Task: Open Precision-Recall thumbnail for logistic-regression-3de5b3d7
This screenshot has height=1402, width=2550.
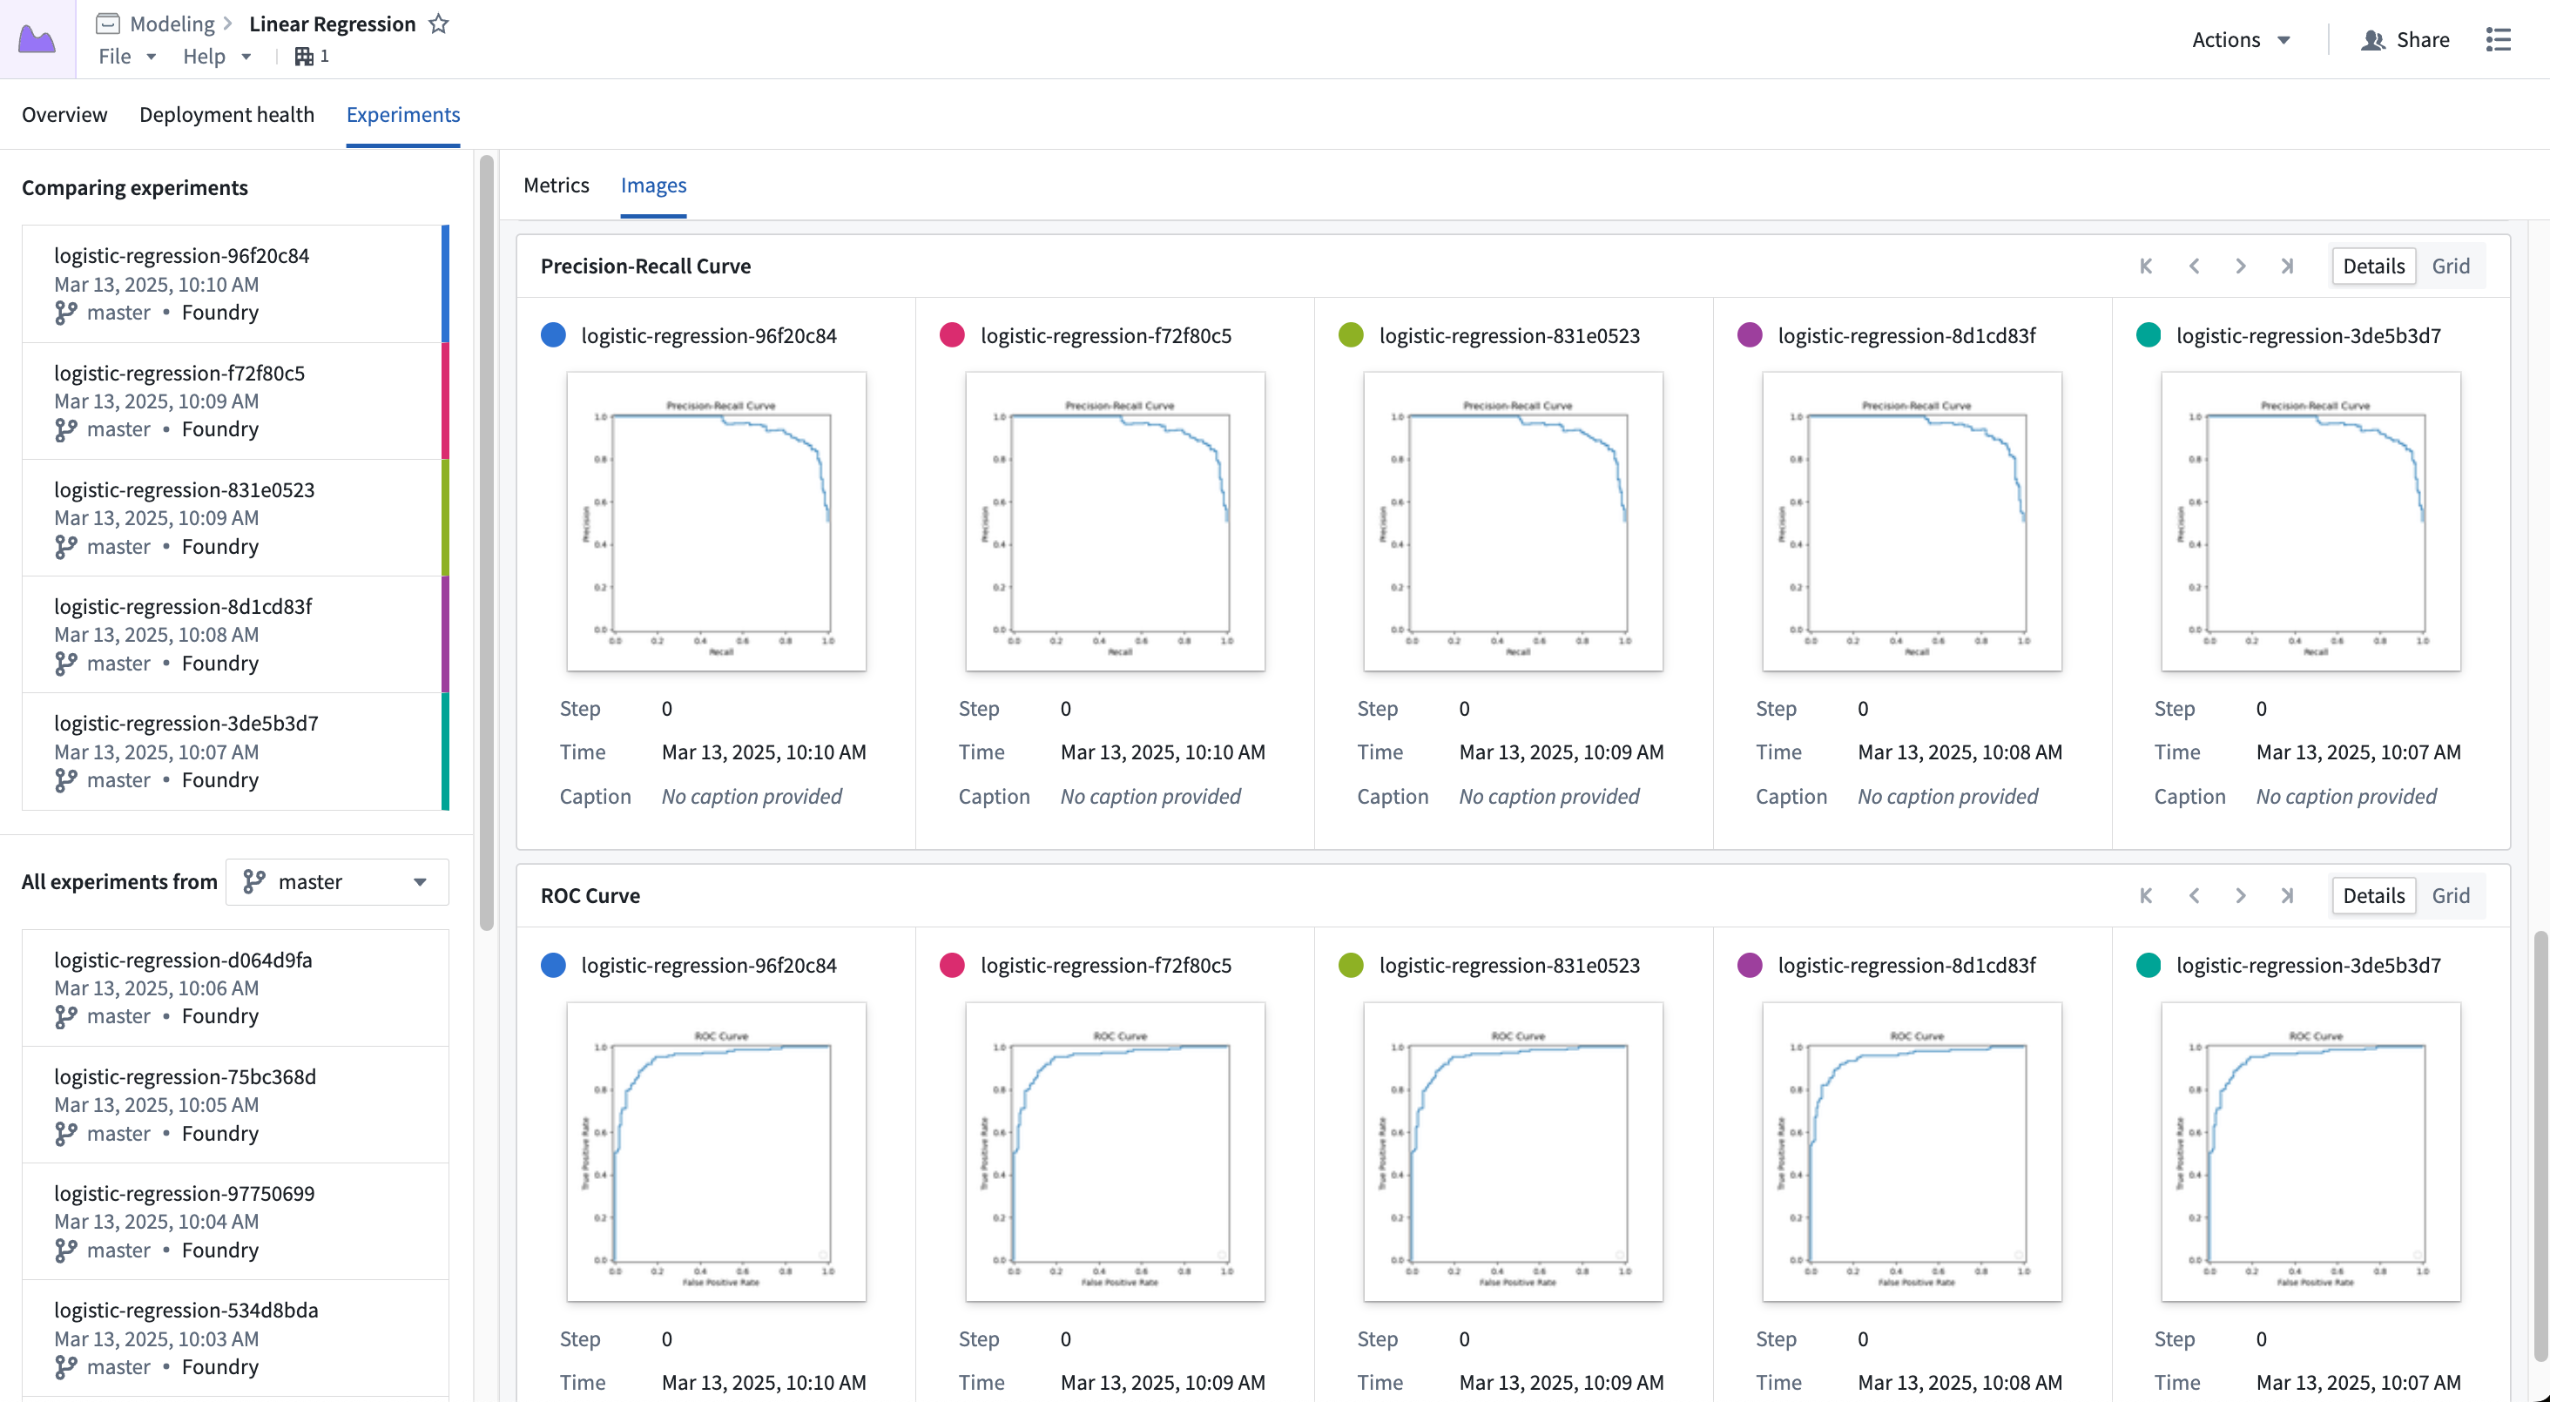Action: [x=2310, y=521]
